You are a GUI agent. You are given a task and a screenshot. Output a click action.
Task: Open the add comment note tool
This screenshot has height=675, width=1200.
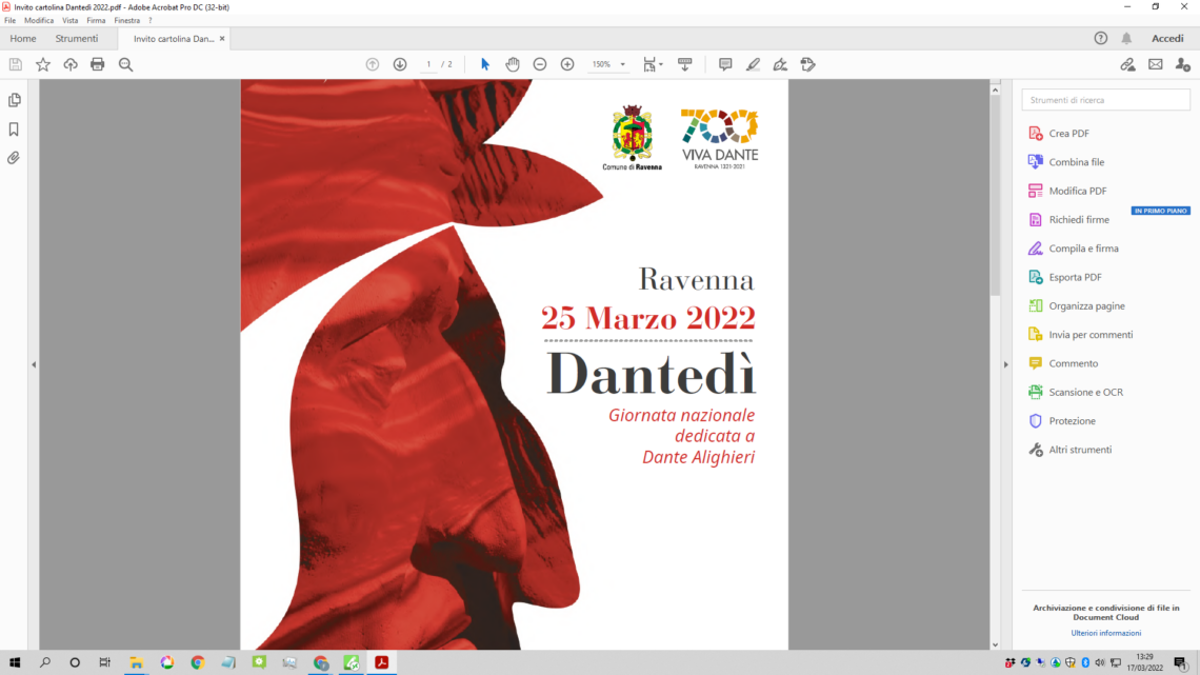click(725, 64)
